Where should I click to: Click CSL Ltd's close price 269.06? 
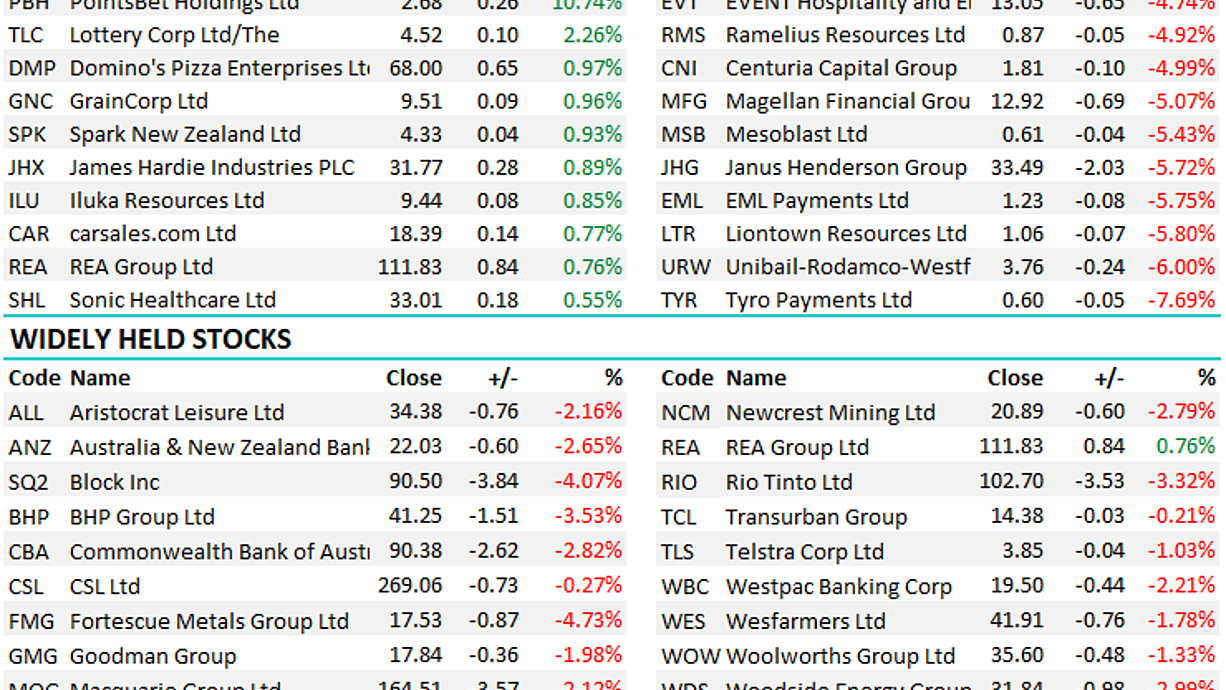[411, 586]
